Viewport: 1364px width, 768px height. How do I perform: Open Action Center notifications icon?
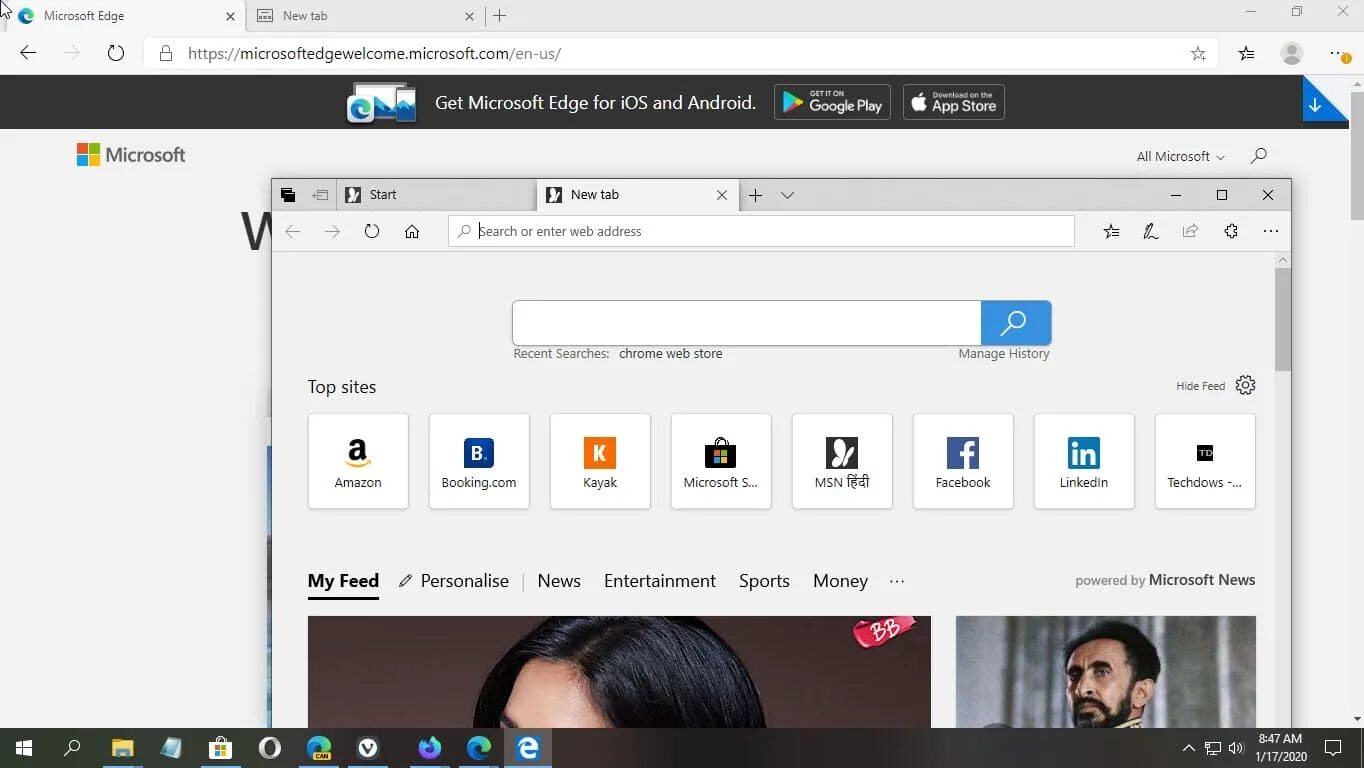[x=1333, y=748]
